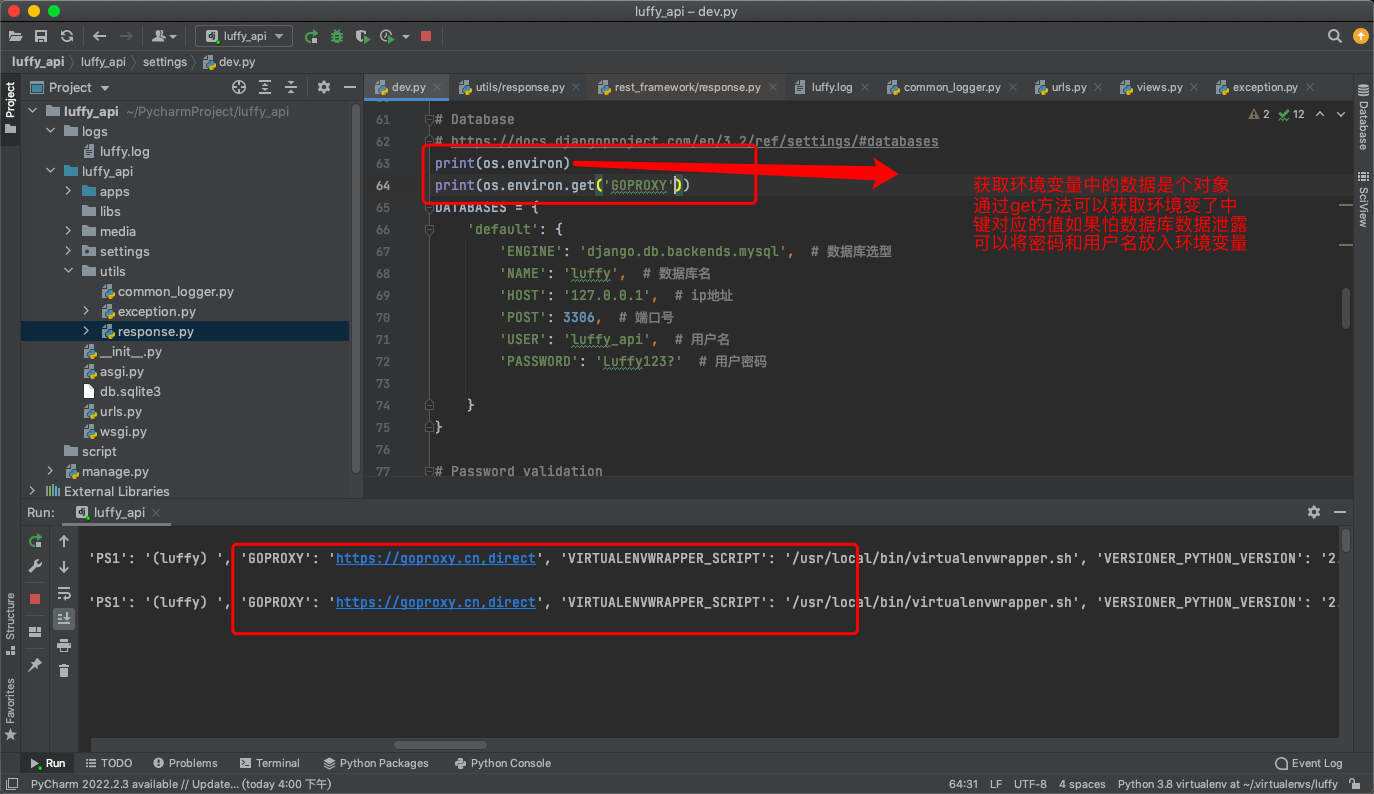
Task: Click the Synchronize reload icon in the toolbar
Action: point(67,36)
